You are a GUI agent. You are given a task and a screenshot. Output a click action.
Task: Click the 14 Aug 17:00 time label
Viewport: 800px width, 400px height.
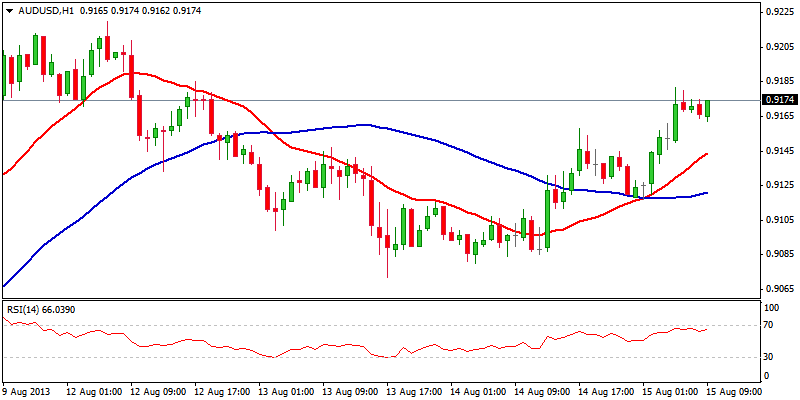click(x=604, y=392)
